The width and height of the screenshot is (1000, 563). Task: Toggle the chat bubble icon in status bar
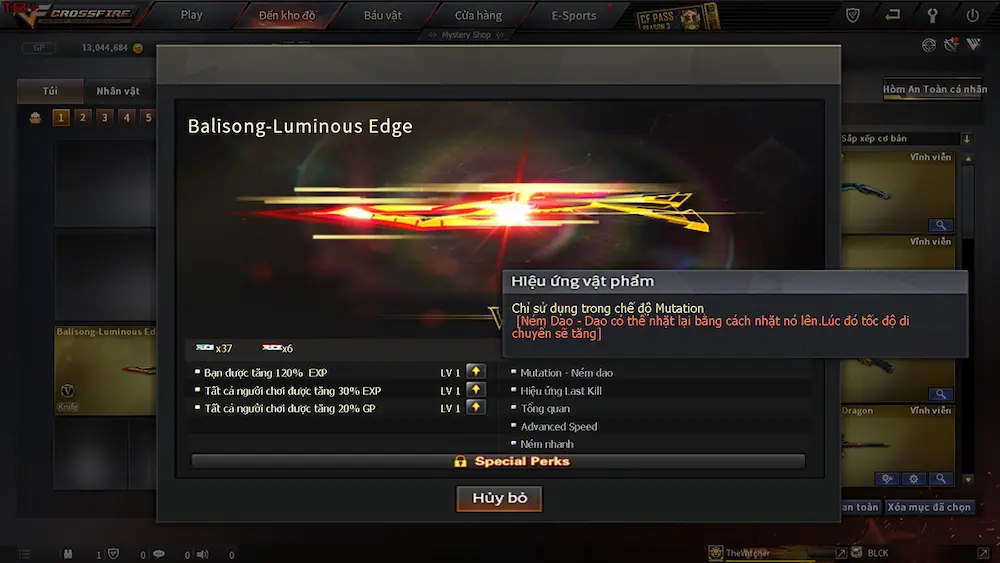[159, 554]
